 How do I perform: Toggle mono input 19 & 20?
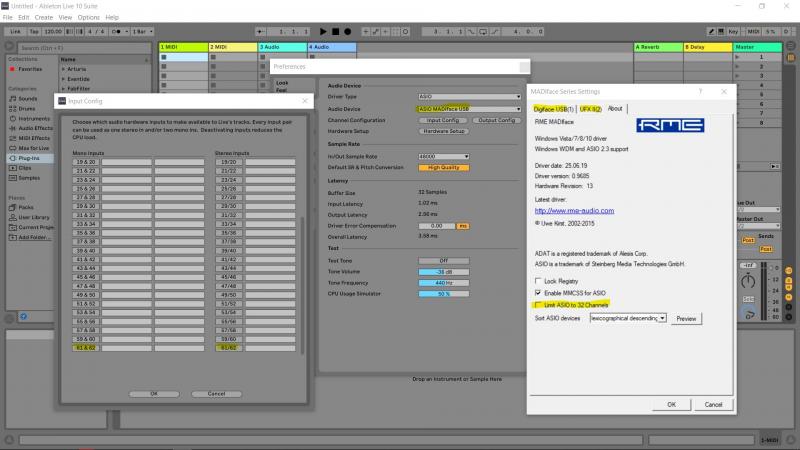pos(86,162)
